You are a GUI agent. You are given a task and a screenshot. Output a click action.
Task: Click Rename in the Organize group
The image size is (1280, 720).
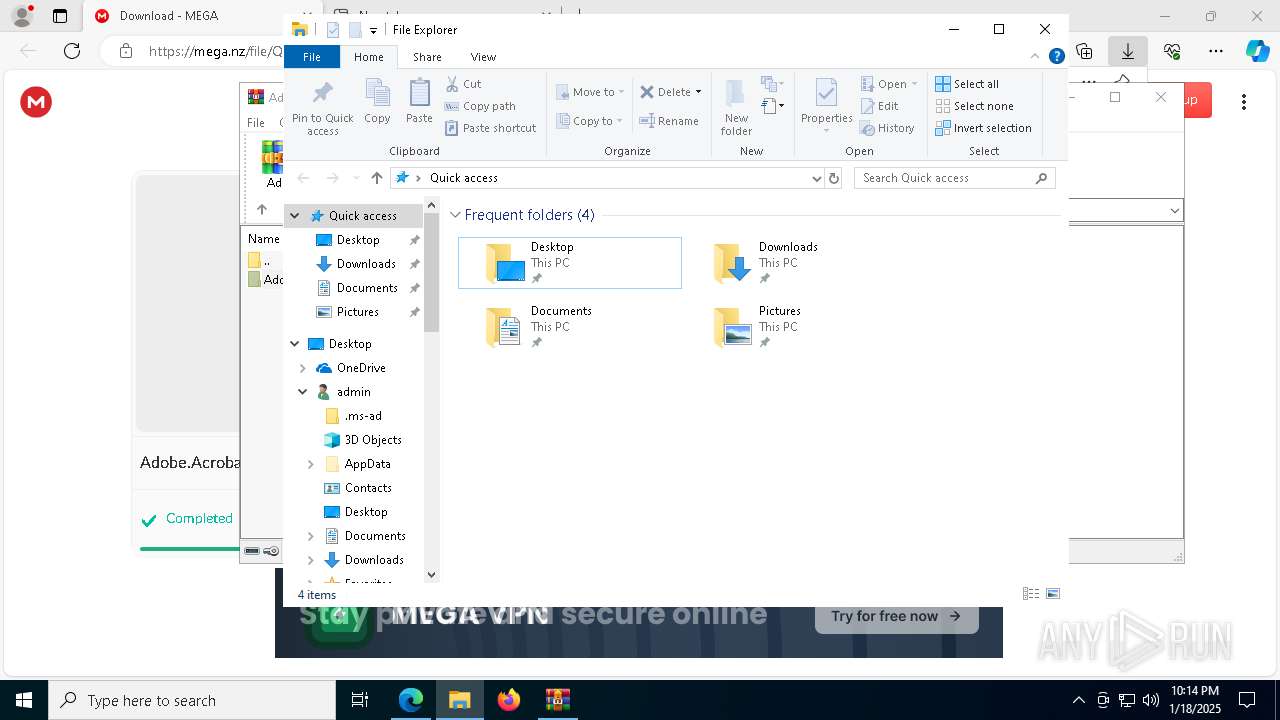coord(669,121)
